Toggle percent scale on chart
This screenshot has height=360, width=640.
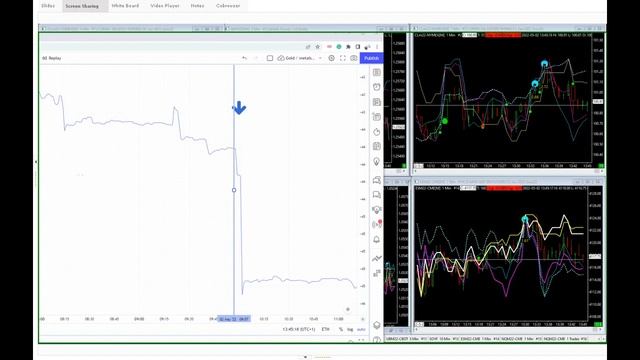(341, 329)
